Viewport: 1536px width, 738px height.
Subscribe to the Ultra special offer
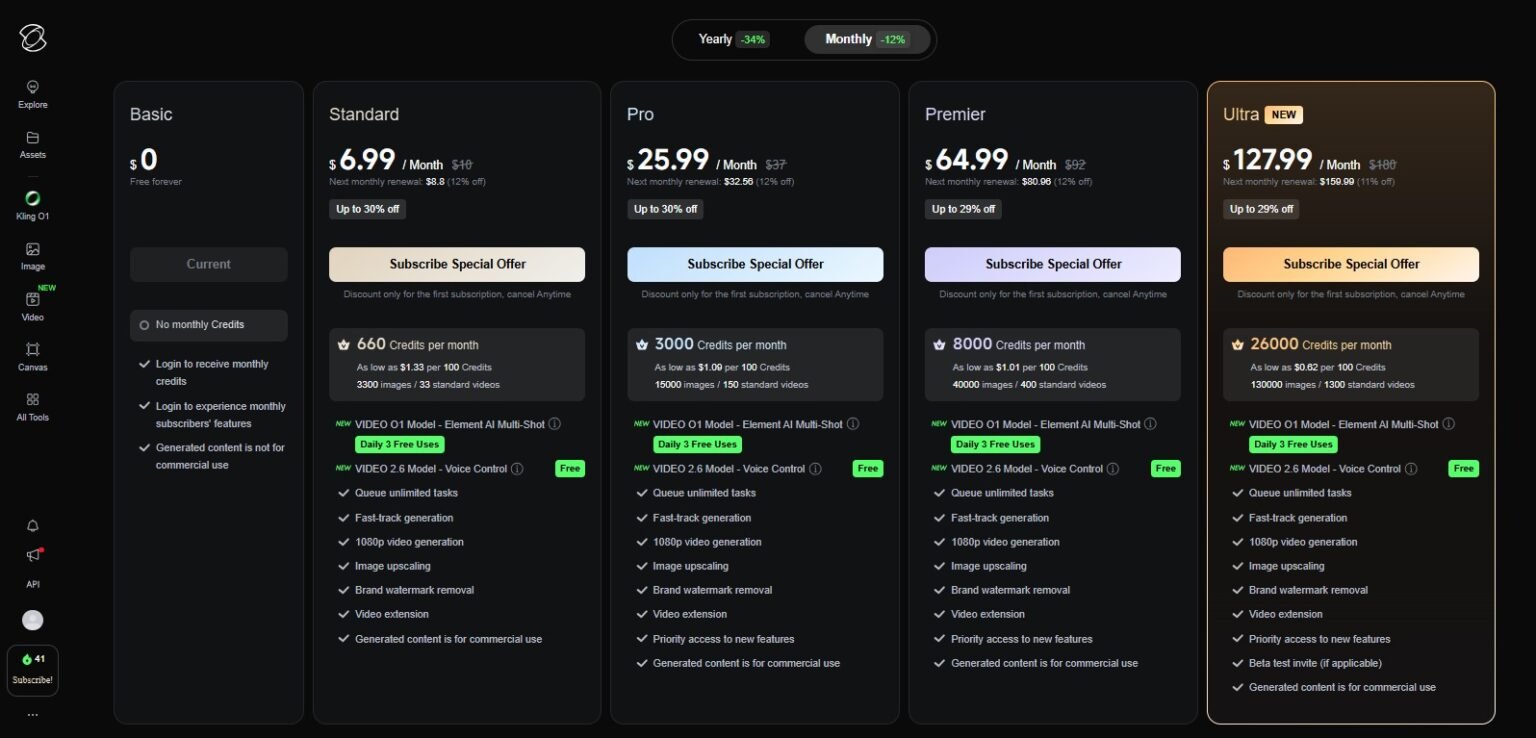[1350, 264]
